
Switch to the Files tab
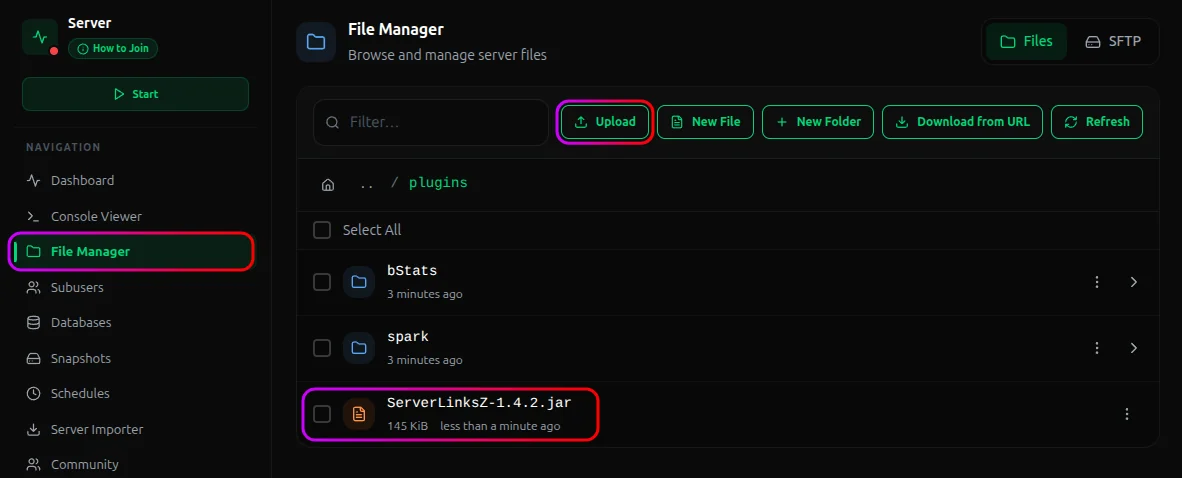click(x=1026, y=41)
